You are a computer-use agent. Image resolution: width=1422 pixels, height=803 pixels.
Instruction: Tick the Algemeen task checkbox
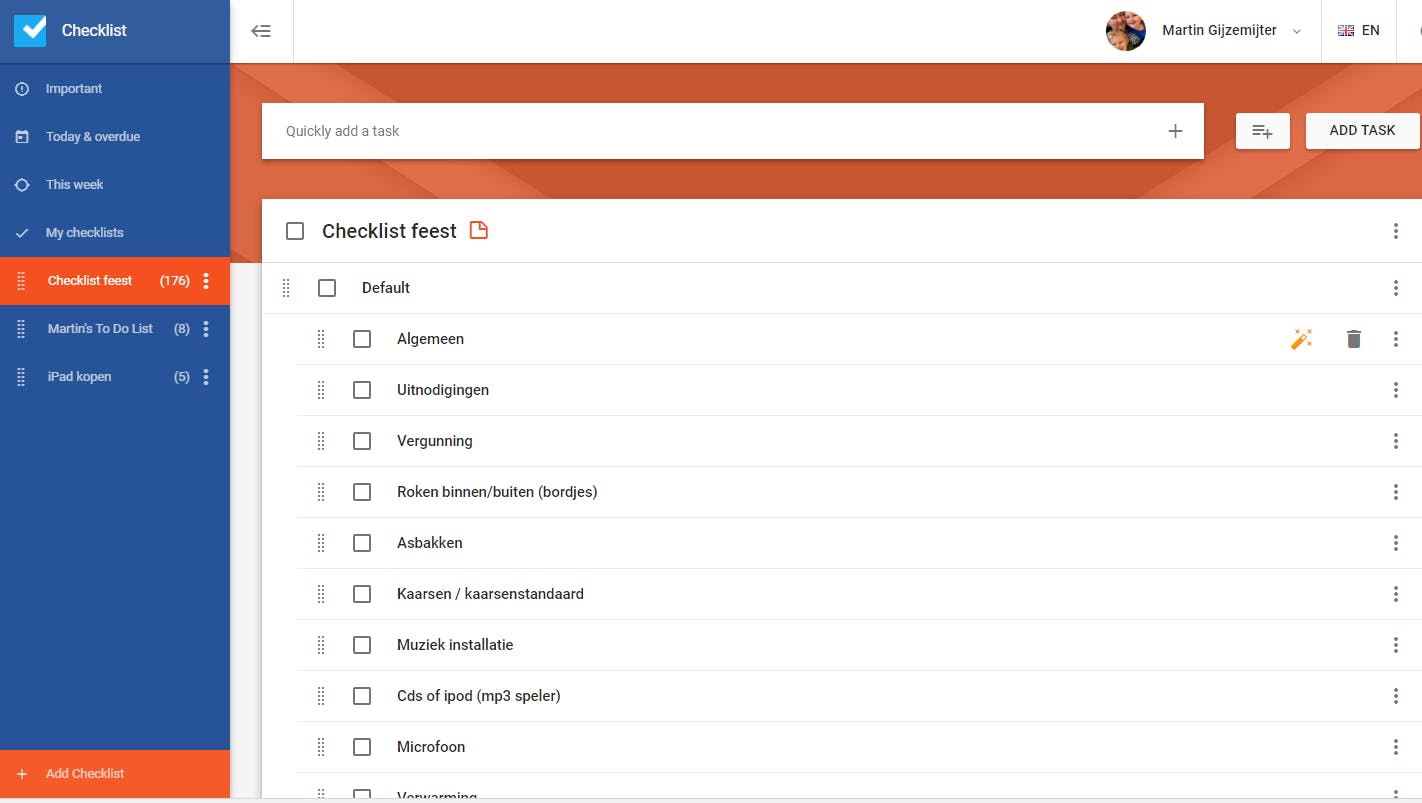(x=362, y=339)
